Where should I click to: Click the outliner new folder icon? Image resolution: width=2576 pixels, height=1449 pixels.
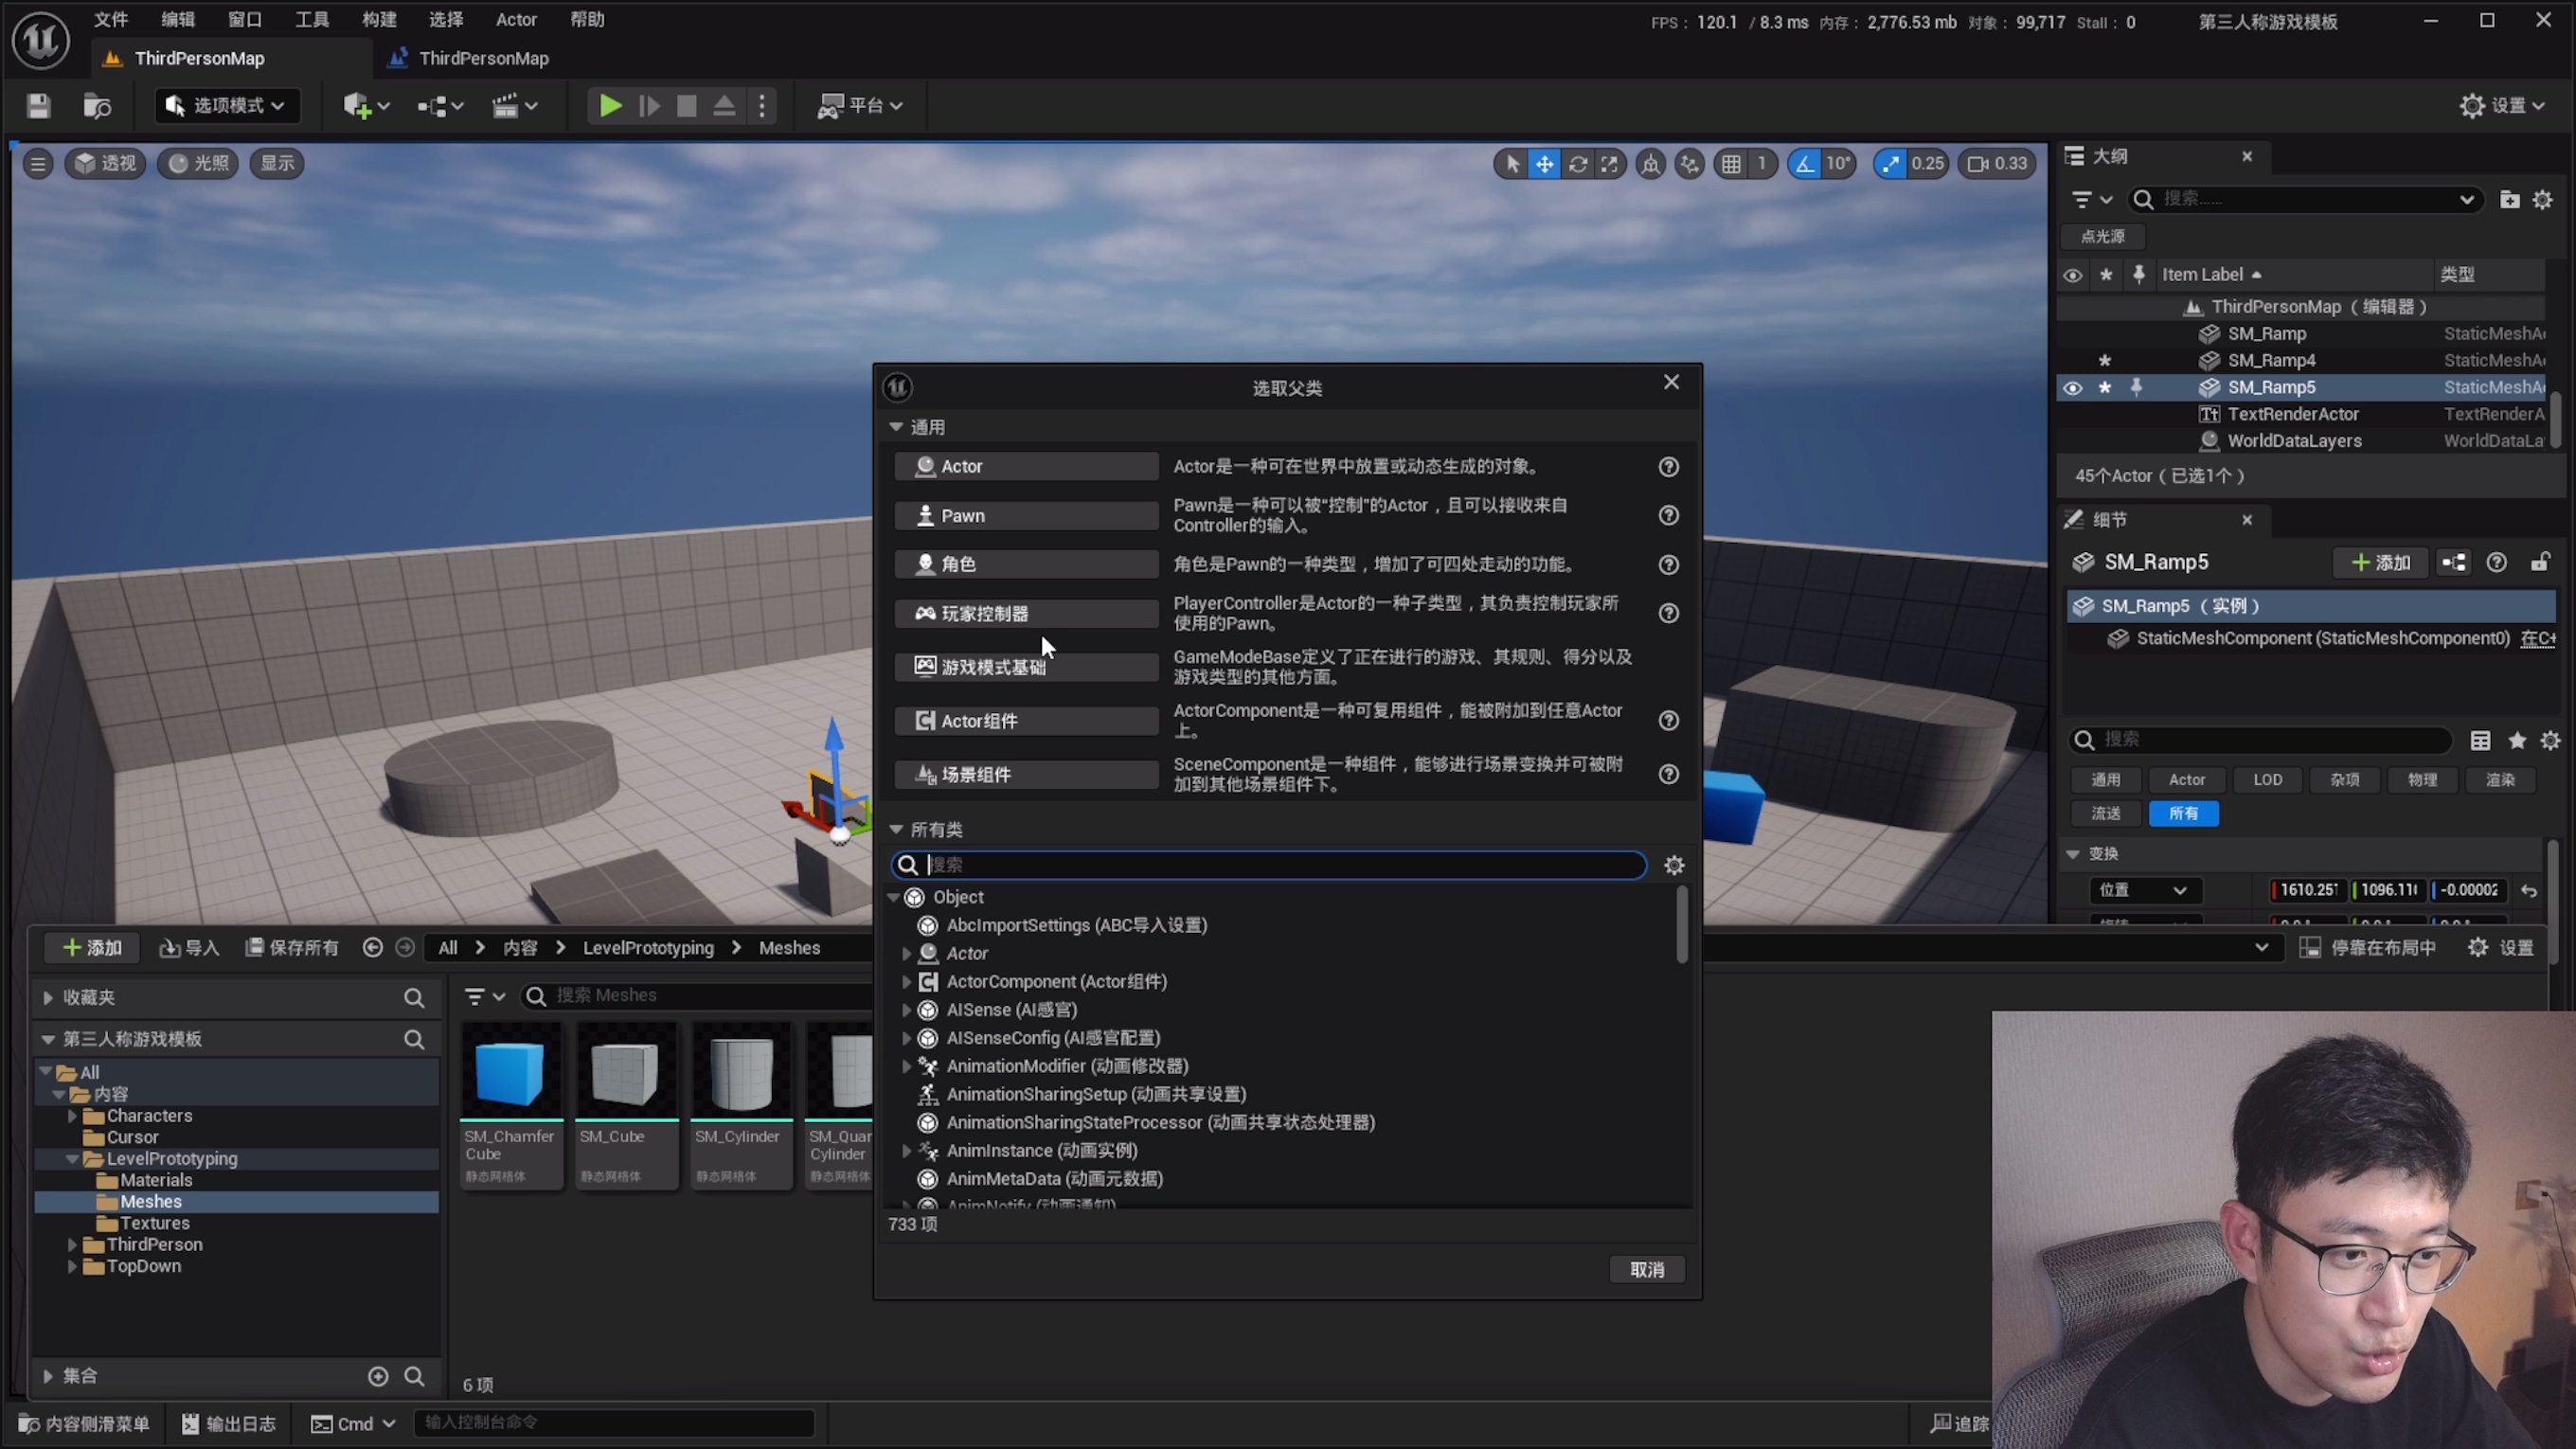[2509, 200]
